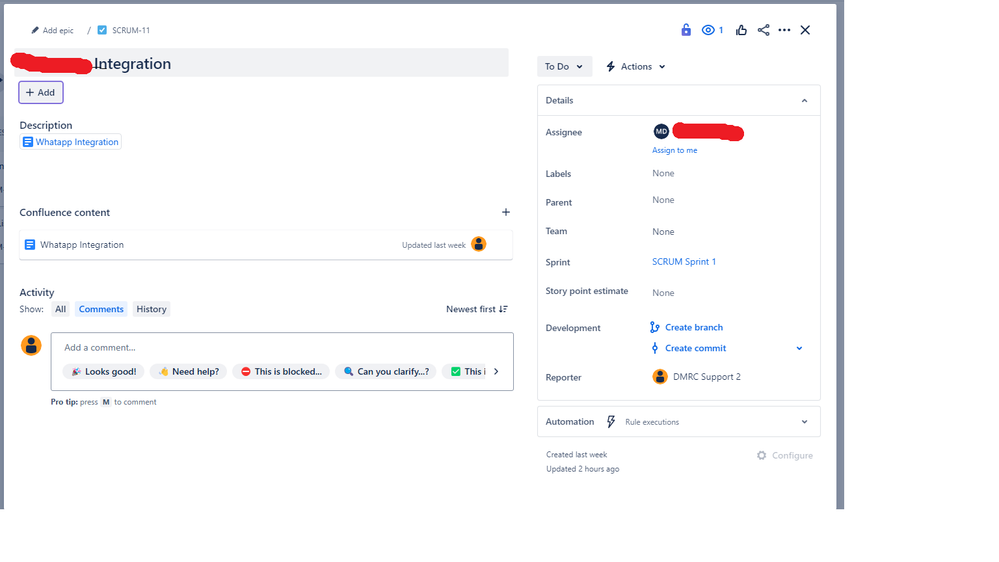
Task: Click the Automation lightning bolt icon
Action: tap(611, 422)
